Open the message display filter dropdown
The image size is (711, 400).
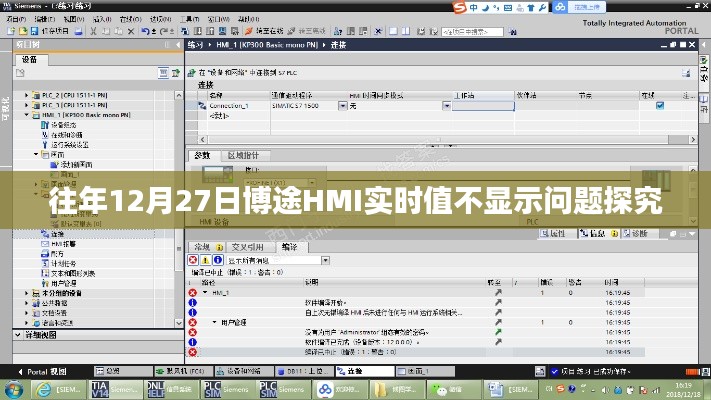326,260
